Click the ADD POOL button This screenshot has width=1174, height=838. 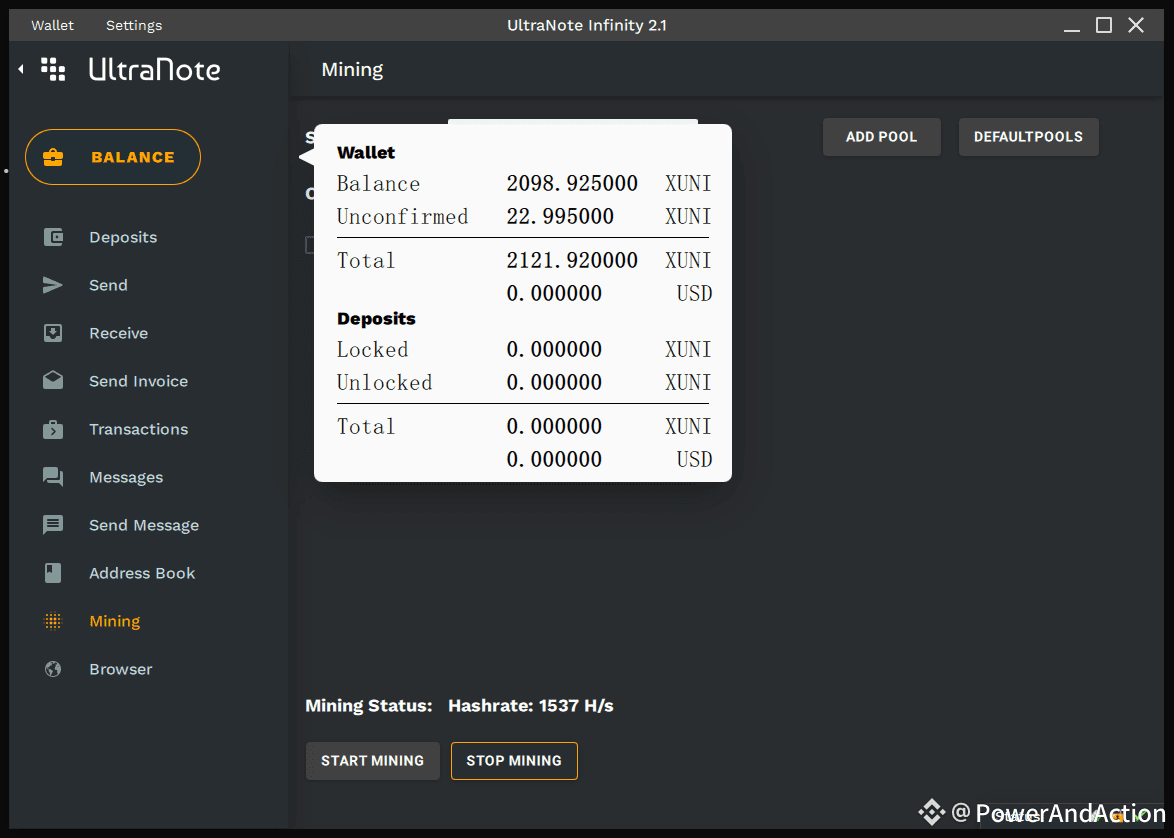click(881, 137)
